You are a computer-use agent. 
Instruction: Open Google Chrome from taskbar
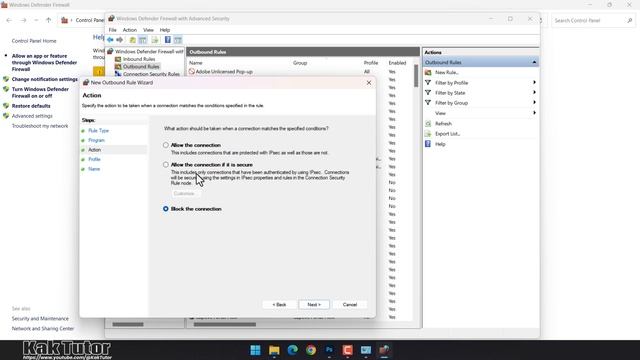pos(311,350)
